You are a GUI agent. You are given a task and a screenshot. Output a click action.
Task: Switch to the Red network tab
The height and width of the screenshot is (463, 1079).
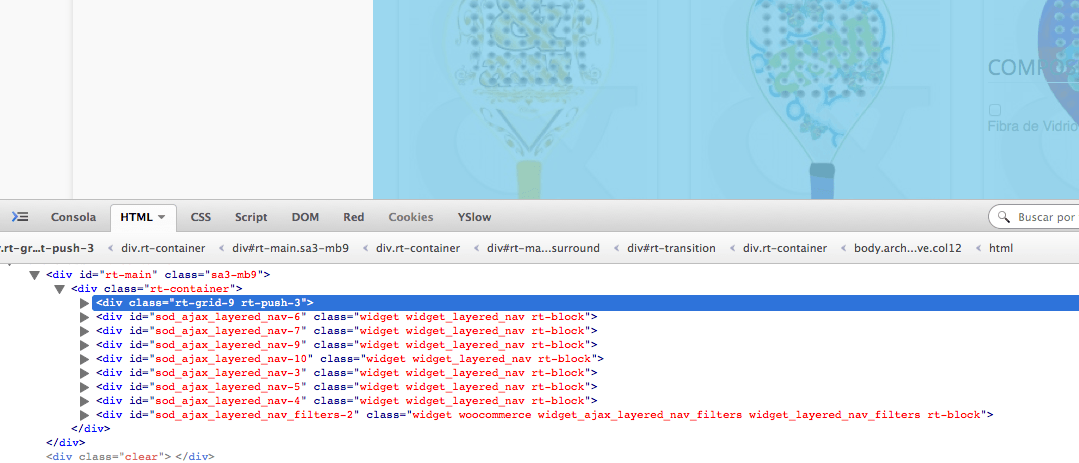(x=354, y=217)
